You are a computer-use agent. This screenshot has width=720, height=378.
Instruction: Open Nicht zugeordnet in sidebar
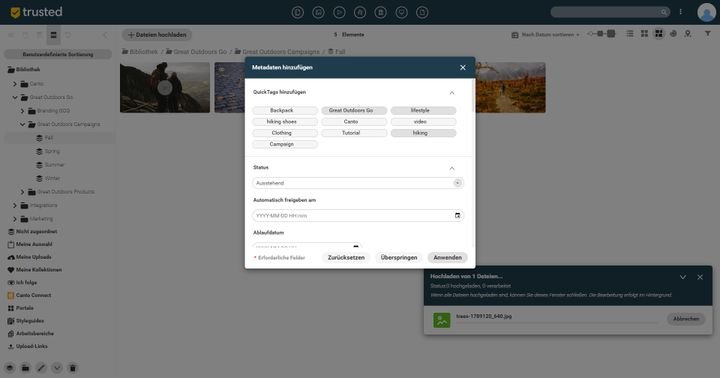pos(33,231)
